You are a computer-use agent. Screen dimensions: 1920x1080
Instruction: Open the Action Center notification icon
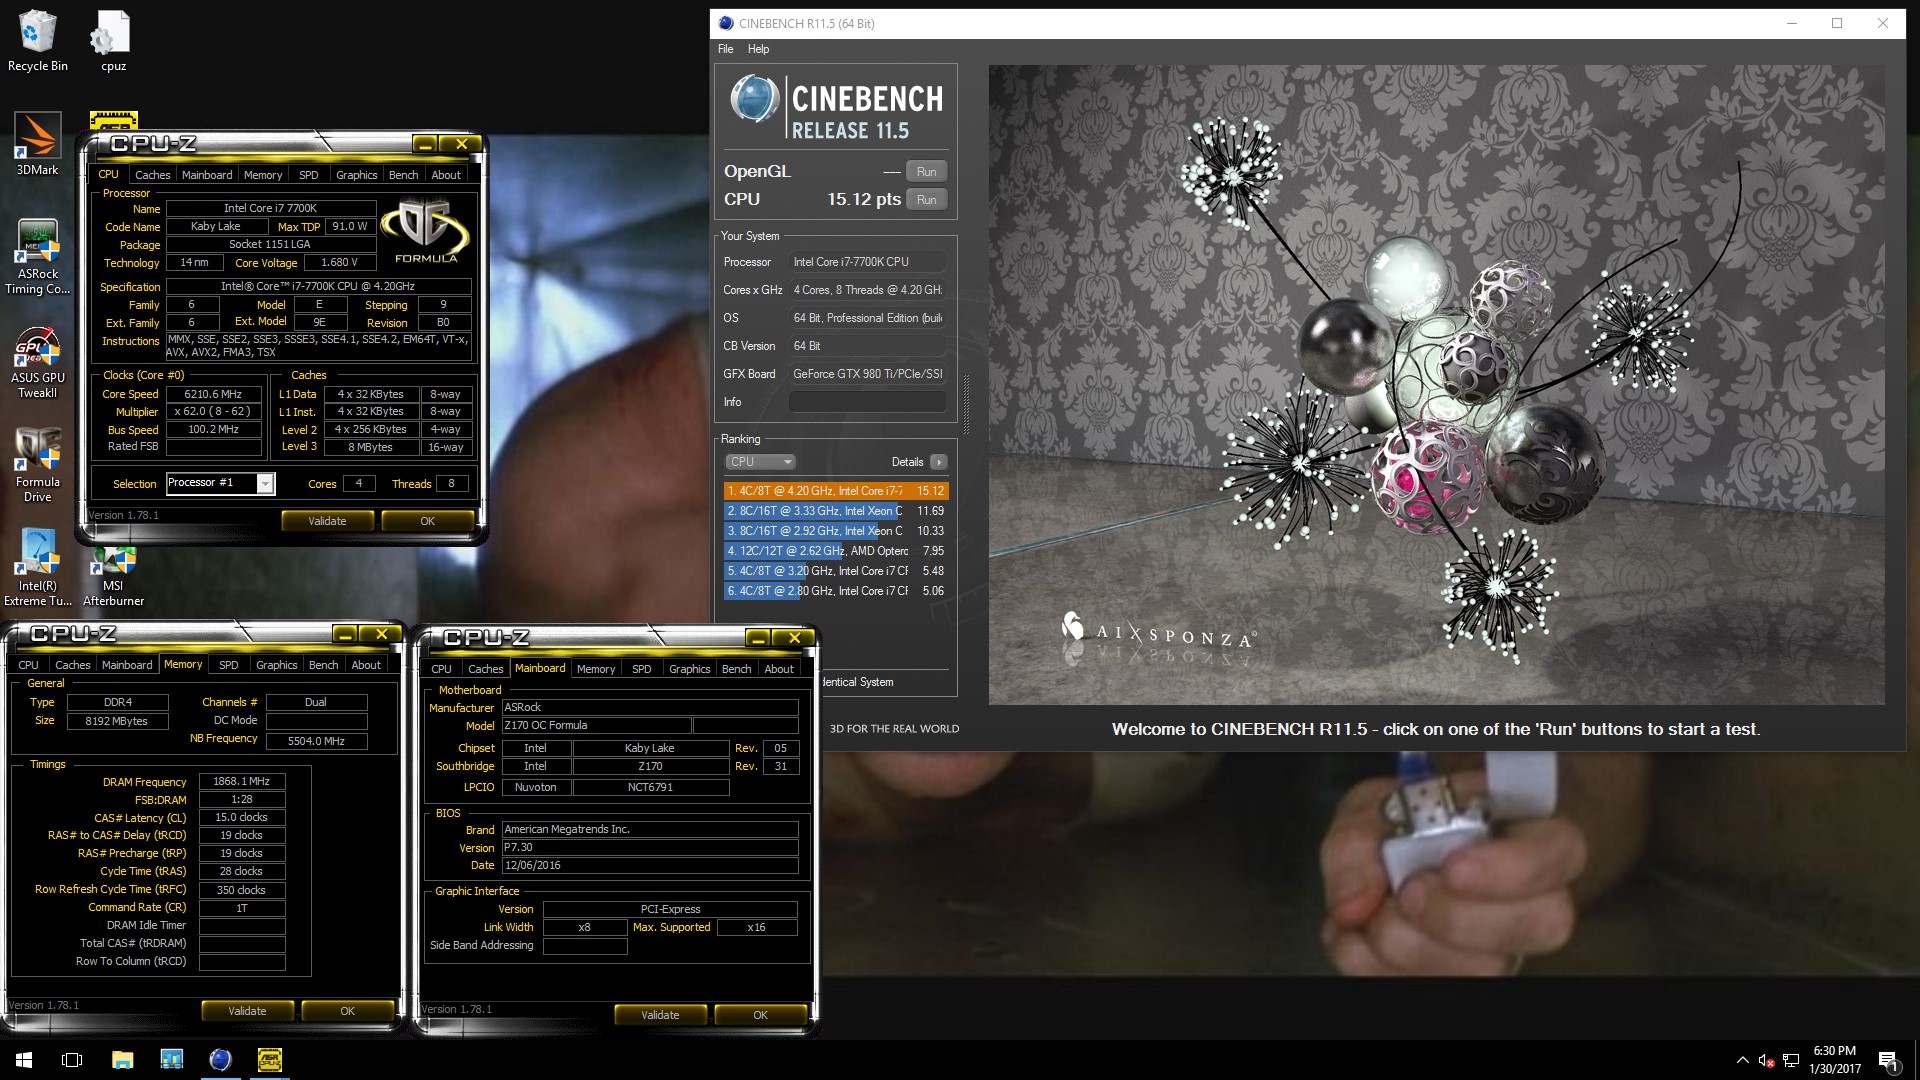[x=1888, y=1060]
